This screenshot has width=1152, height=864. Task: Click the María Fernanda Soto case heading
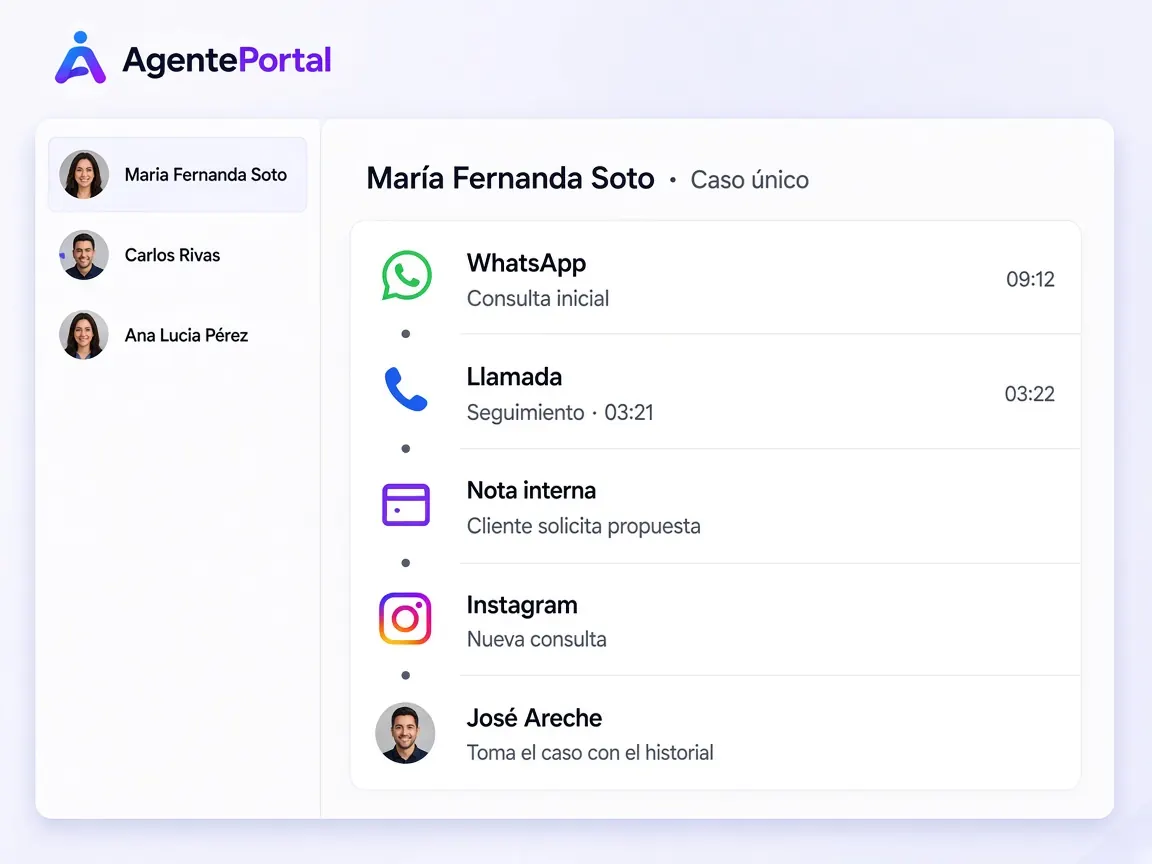click(511, 179)
